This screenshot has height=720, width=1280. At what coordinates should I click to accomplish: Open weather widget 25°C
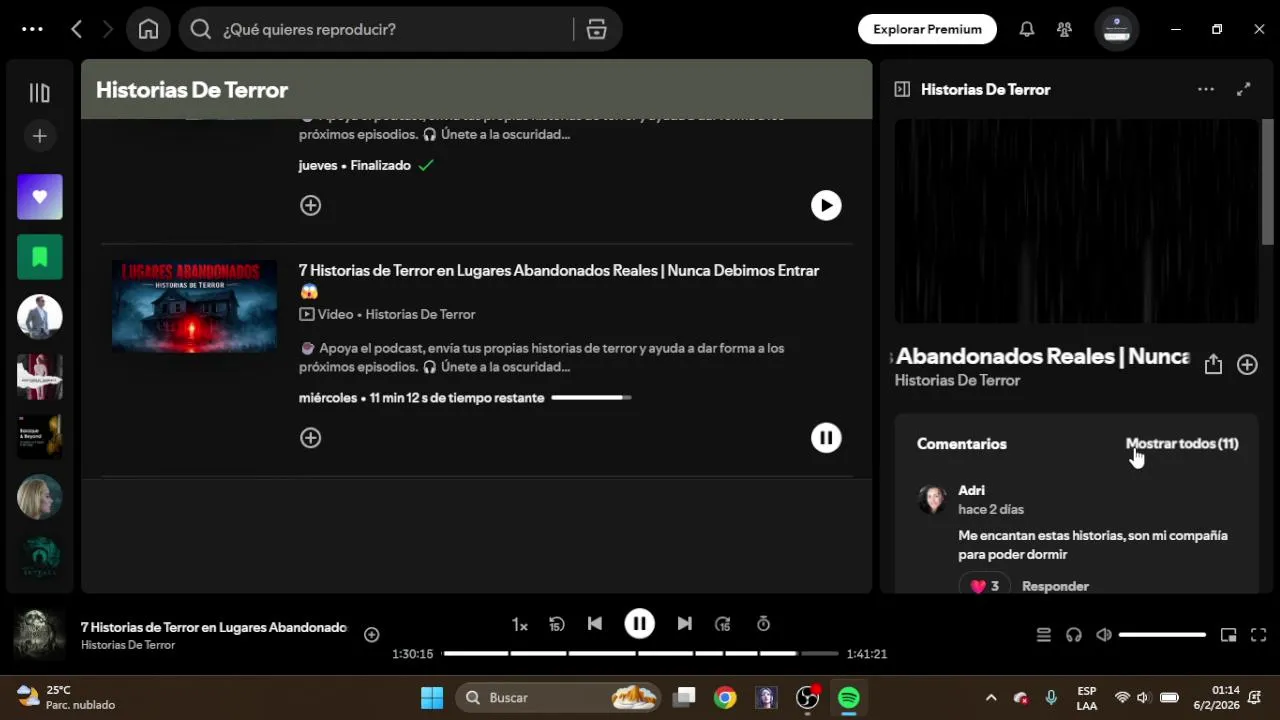point(66,697)
